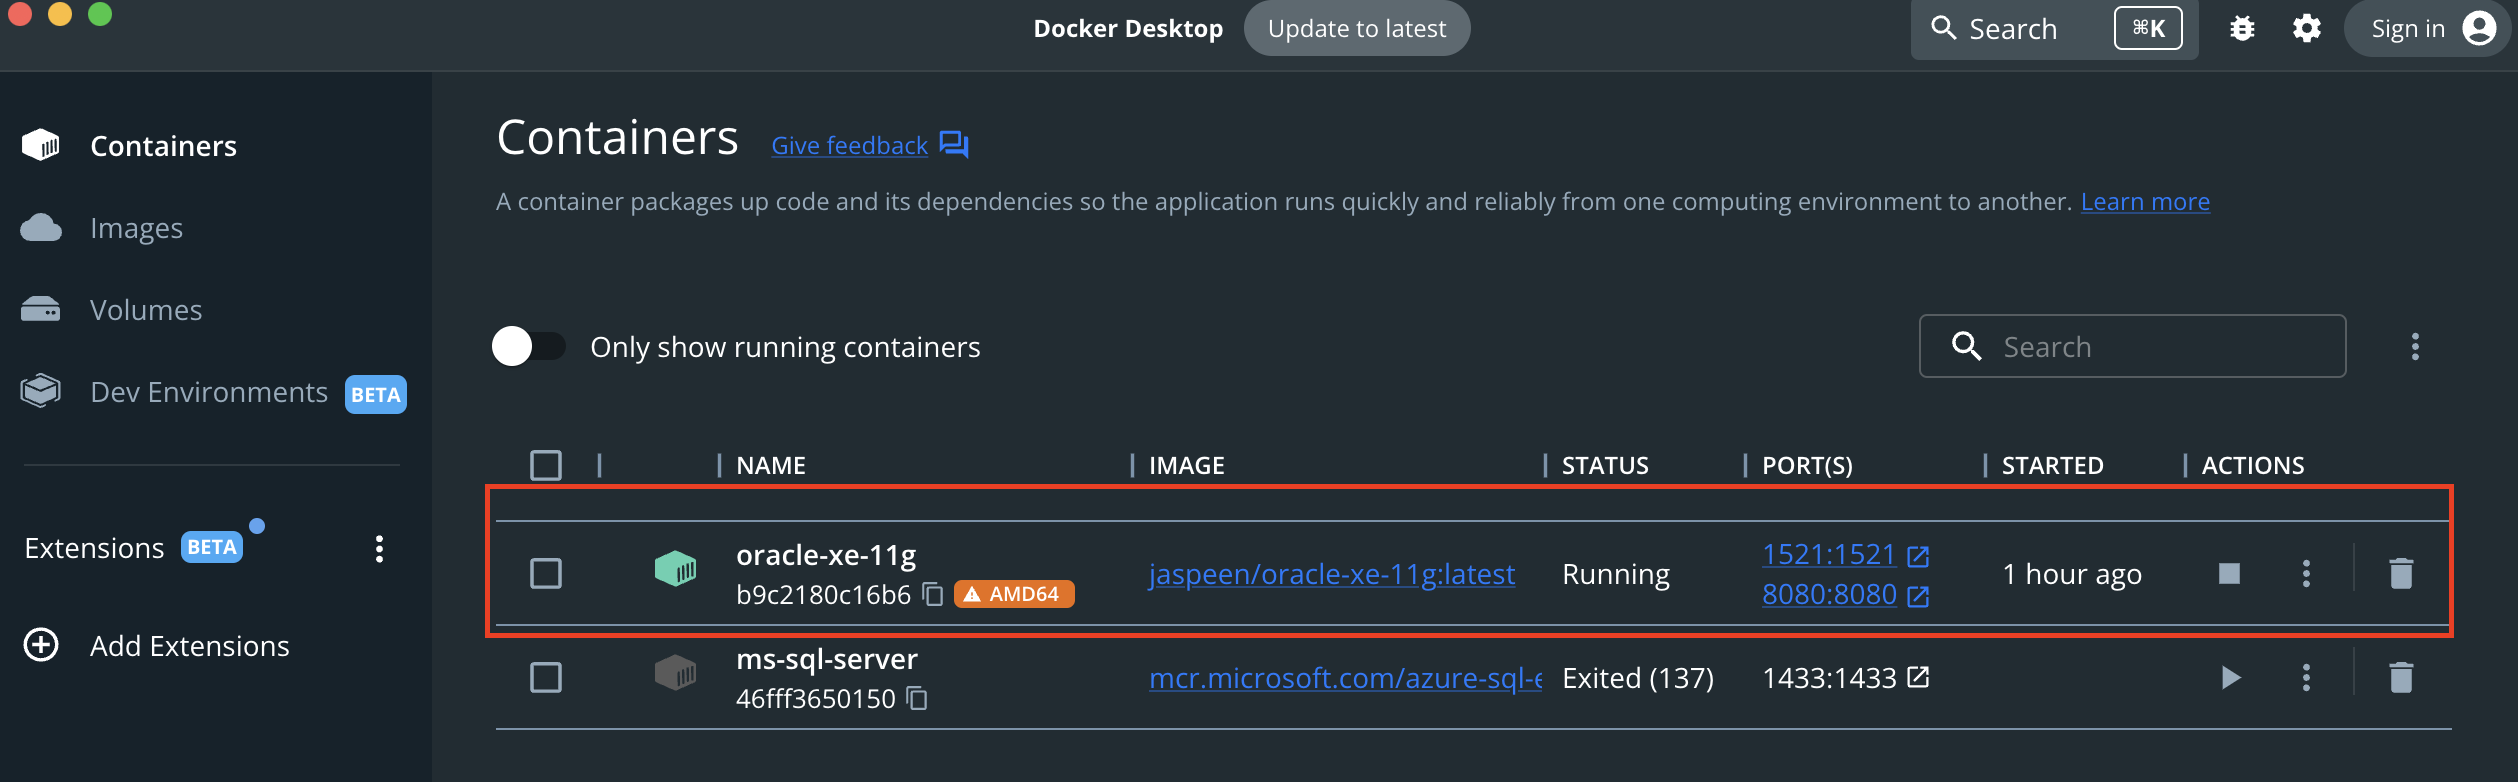The image size is (2518, 782).
Task: Select the oracle-xe-11g row checkbox
Action: pyautogui.click(x=546, y=573)
